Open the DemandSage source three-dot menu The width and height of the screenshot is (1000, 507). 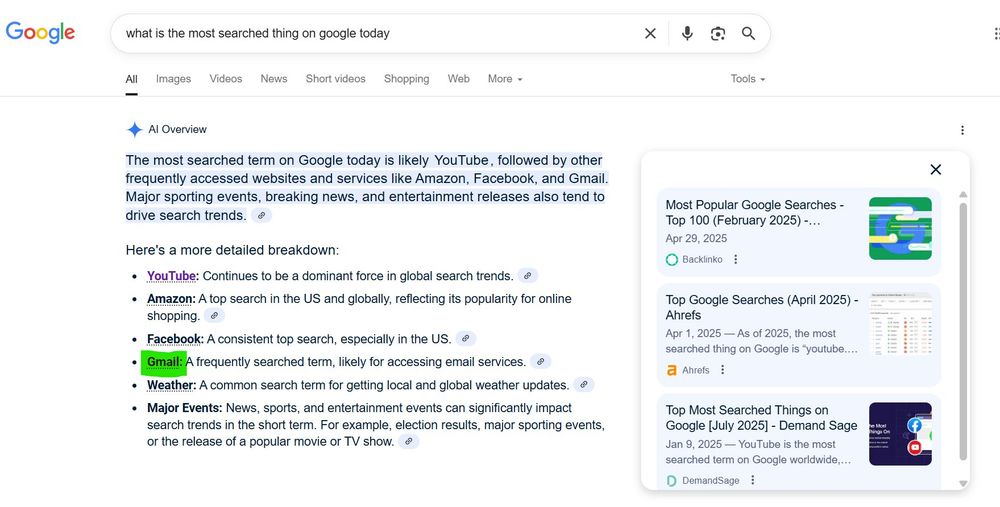click(752, 480)
